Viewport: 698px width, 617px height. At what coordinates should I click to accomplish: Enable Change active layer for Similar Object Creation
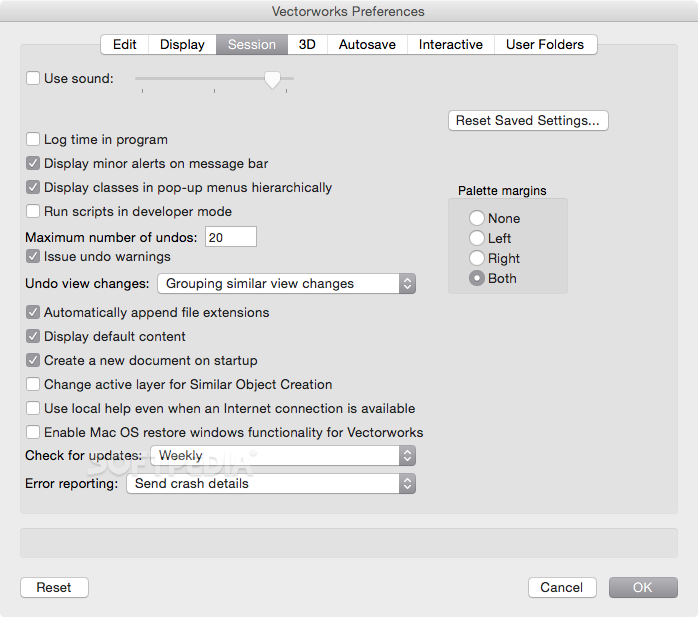pos(33,384)
